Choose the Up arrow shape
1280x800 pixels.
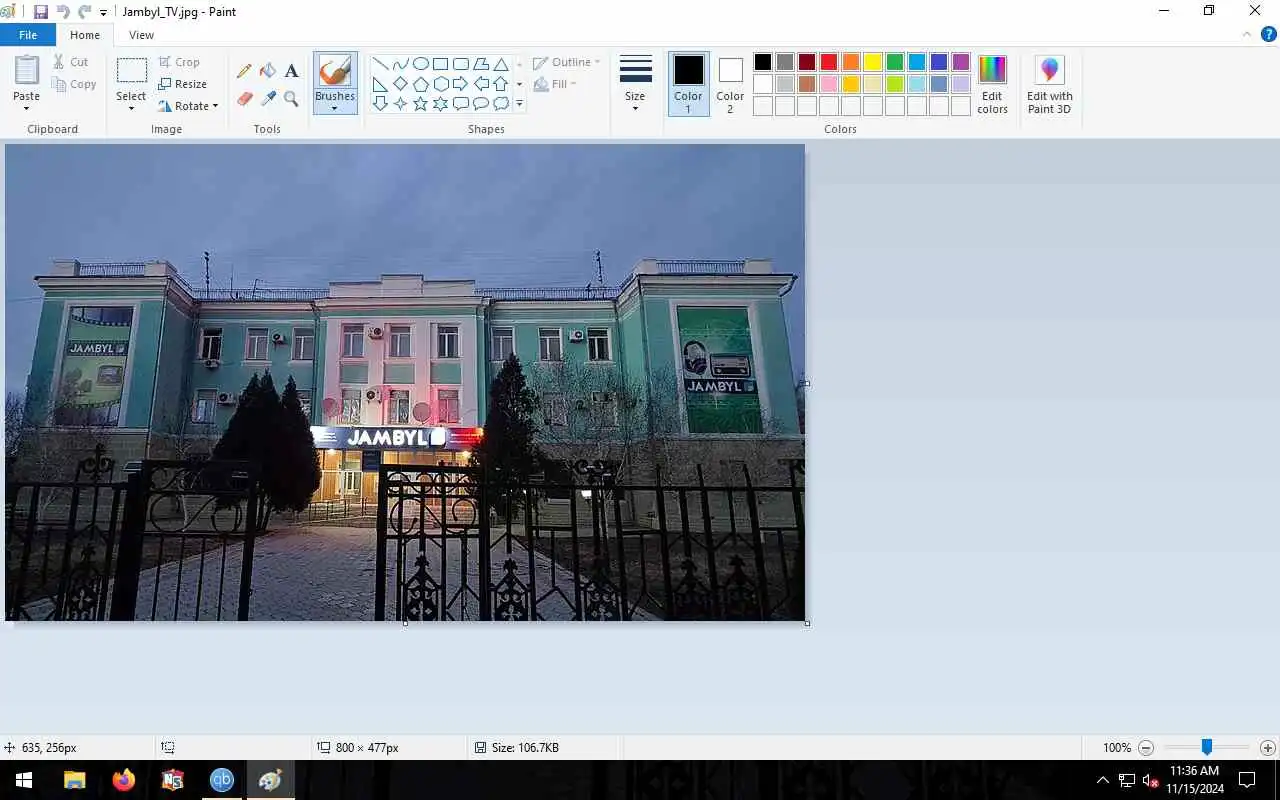click(x=501, y=84)
